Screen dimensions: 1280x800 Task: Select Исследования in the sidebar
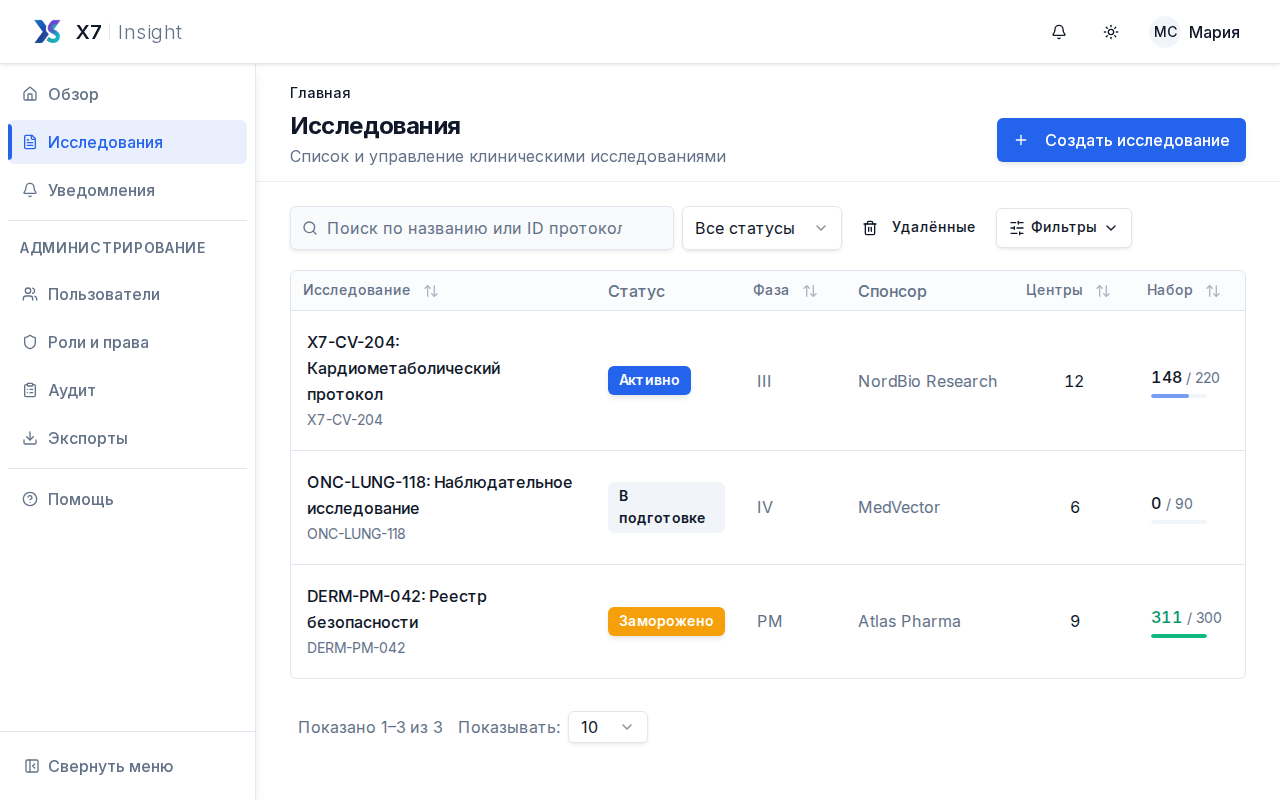click(127, 142)
